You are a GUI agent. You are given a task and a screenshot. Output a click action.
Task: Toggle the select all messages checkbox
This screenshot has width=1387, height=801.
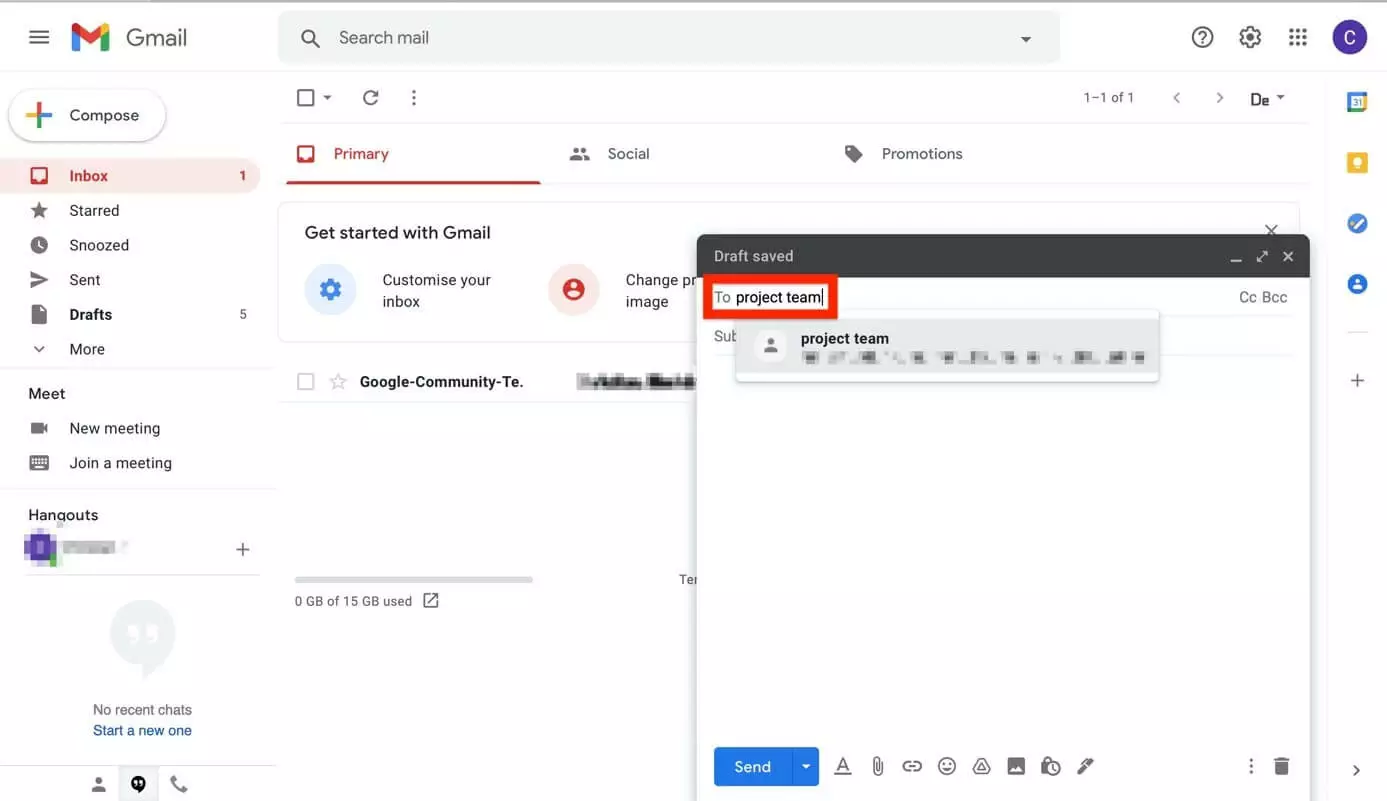(306, 97)
